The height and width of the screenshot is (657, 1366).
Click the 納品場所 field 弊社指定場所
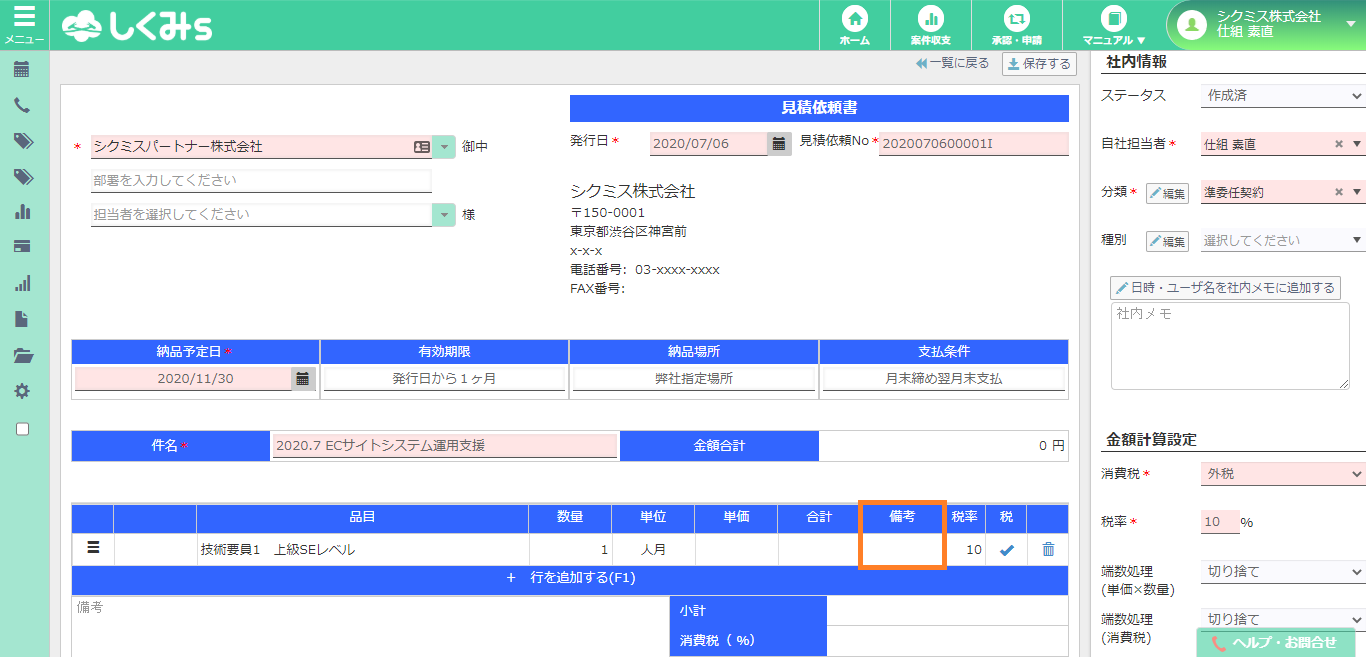694,379
